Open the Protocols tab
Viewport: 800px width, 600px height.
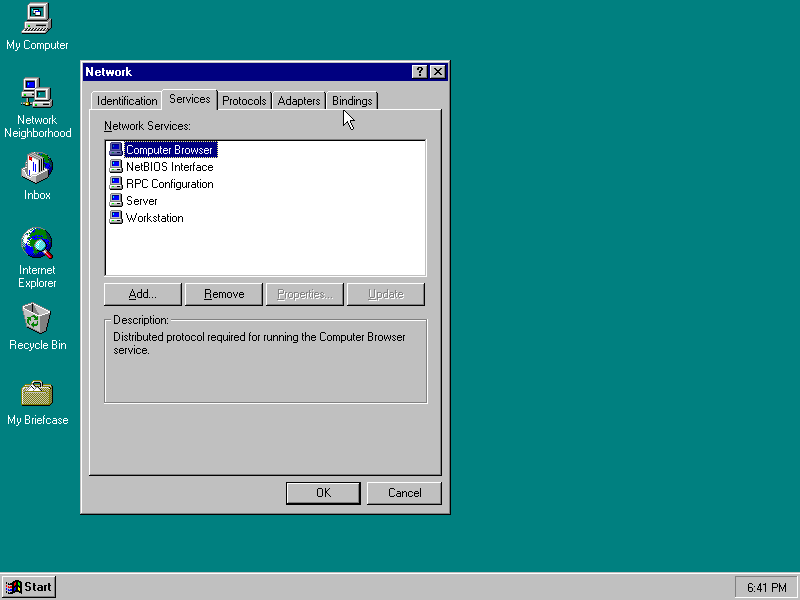click(244, 101)
